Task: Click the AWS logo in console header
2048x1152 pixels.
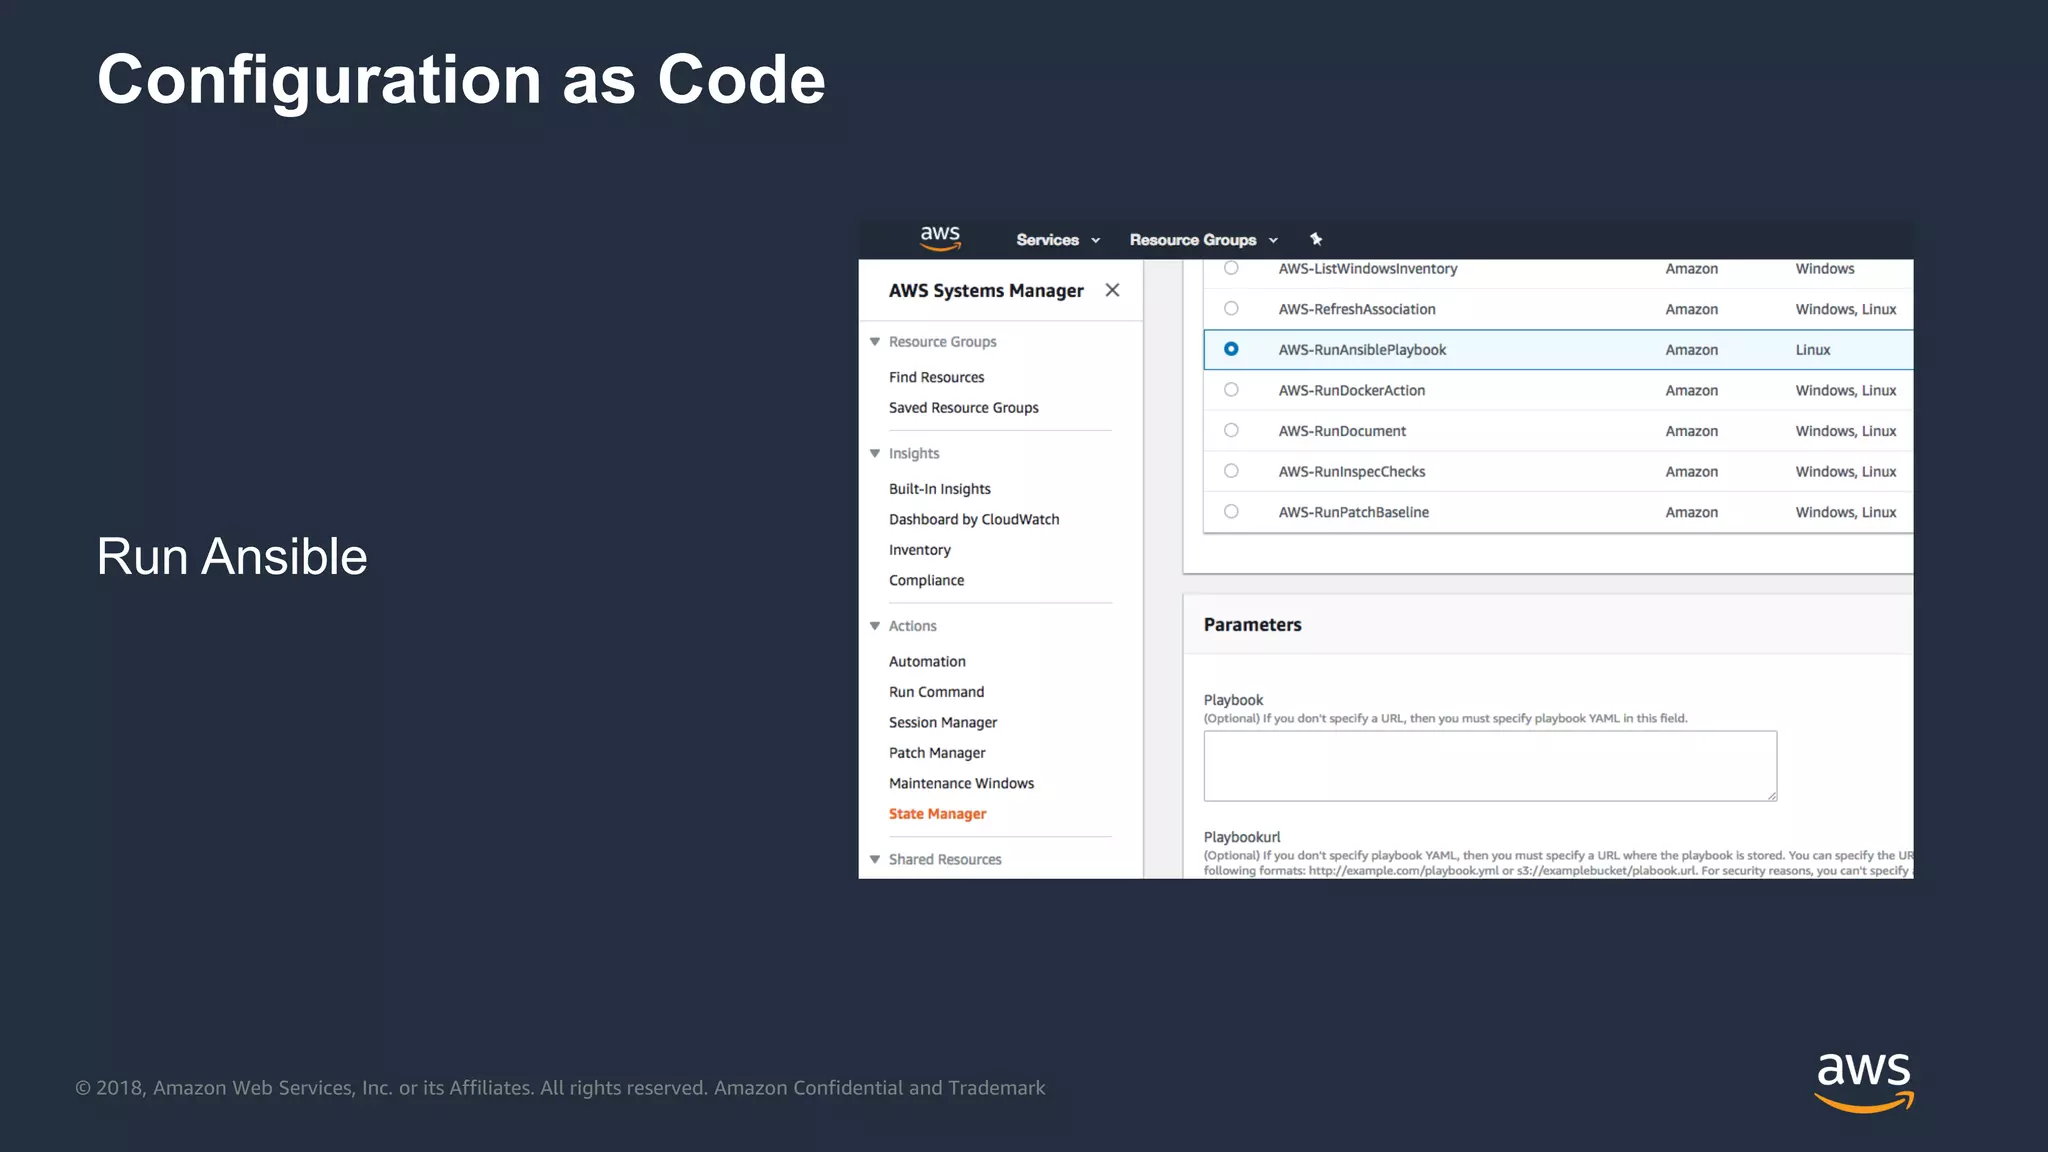Action: pyautogui.click(x=940, y=238)
